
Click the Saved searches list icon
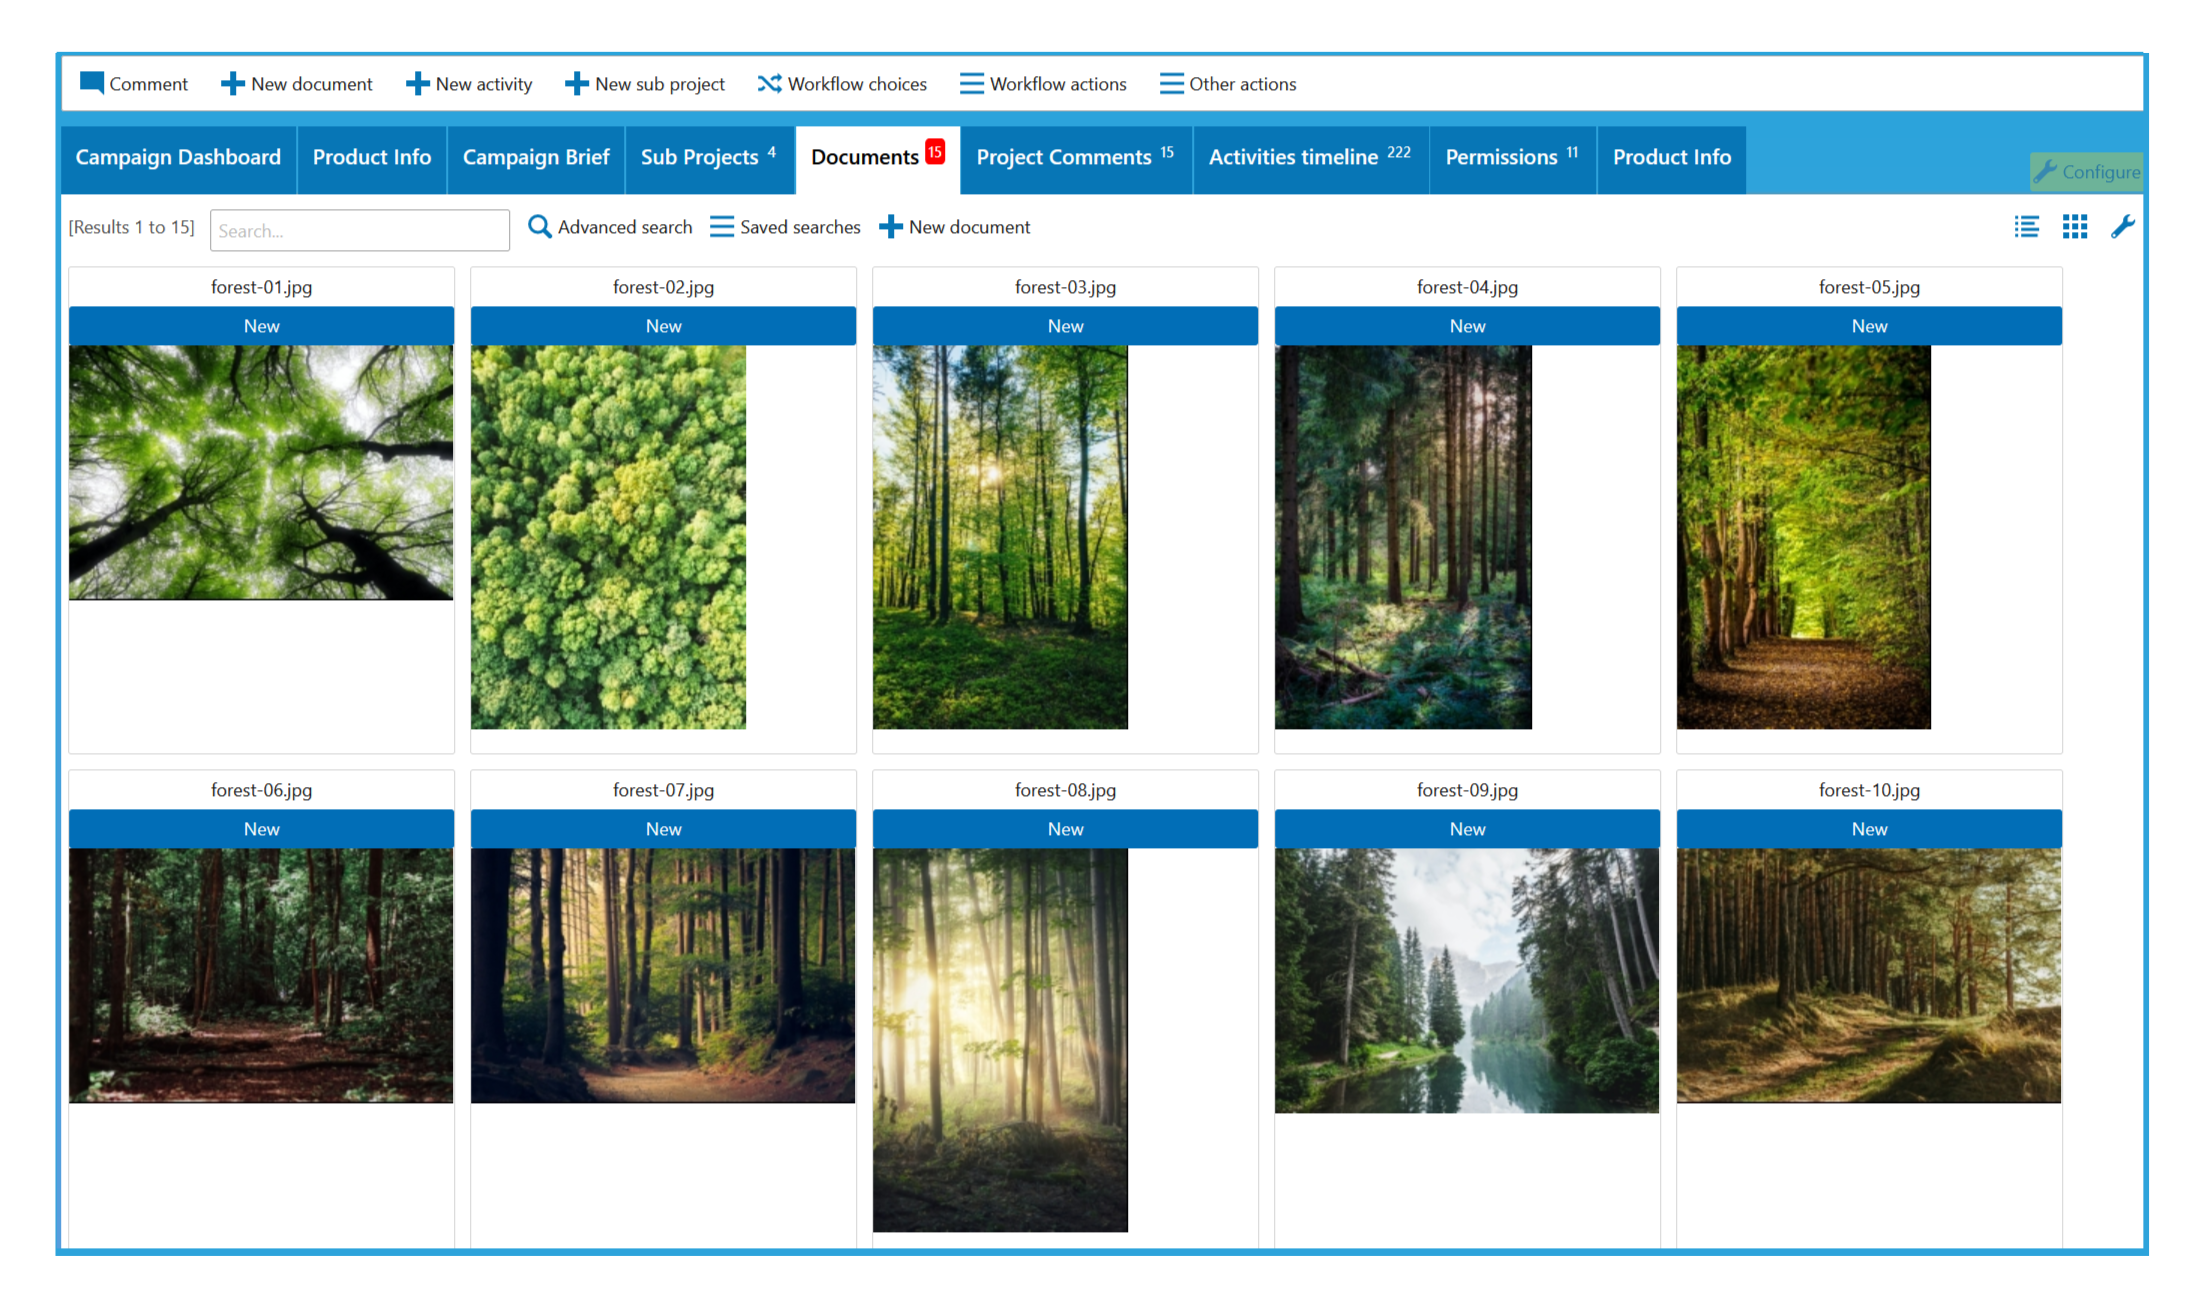[721, 227]
